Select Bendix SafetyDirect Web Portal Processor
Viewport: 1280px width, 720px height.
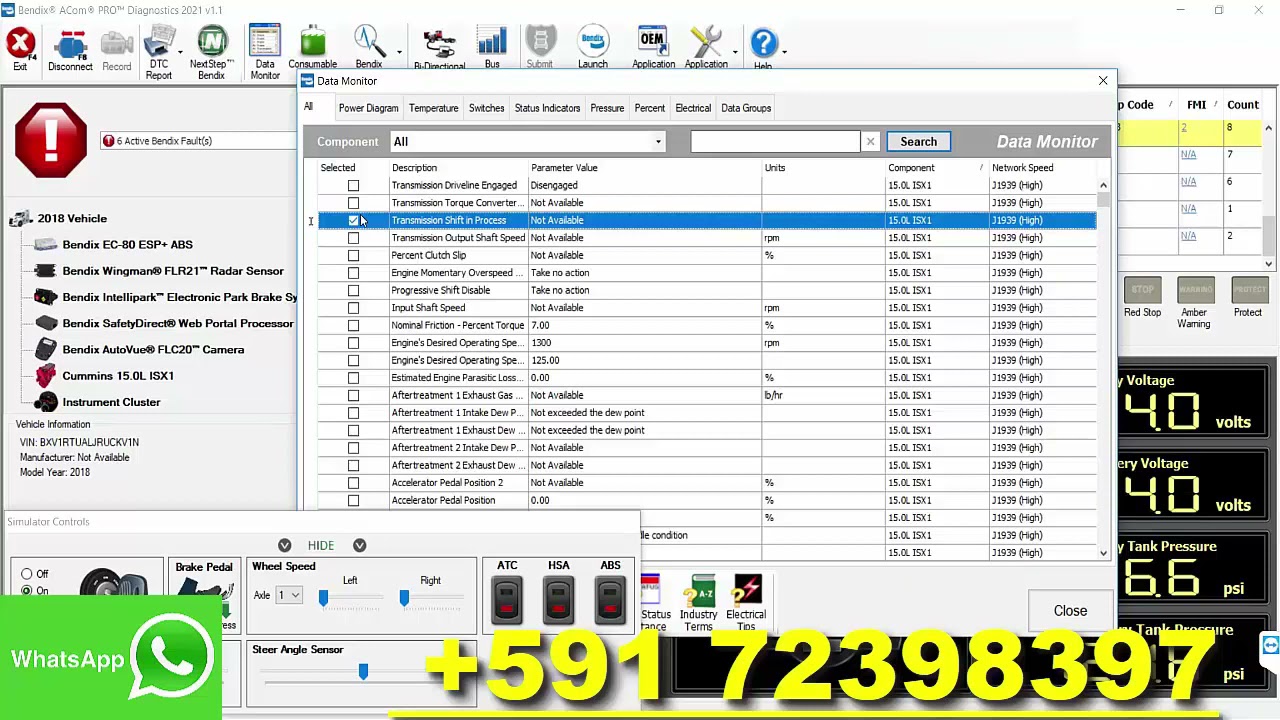pyautogui.click(x=177, y=323)
